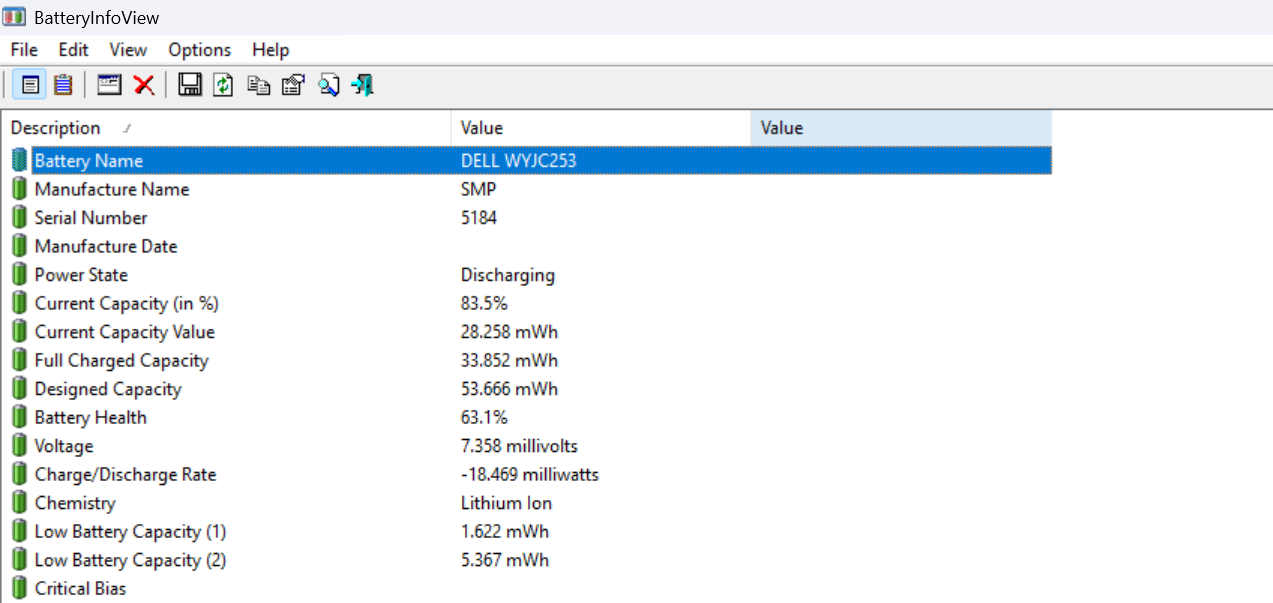Switch to Show Battery Log clipboard icon
The image size is (1273, 603).
click(x=63, y=85)
